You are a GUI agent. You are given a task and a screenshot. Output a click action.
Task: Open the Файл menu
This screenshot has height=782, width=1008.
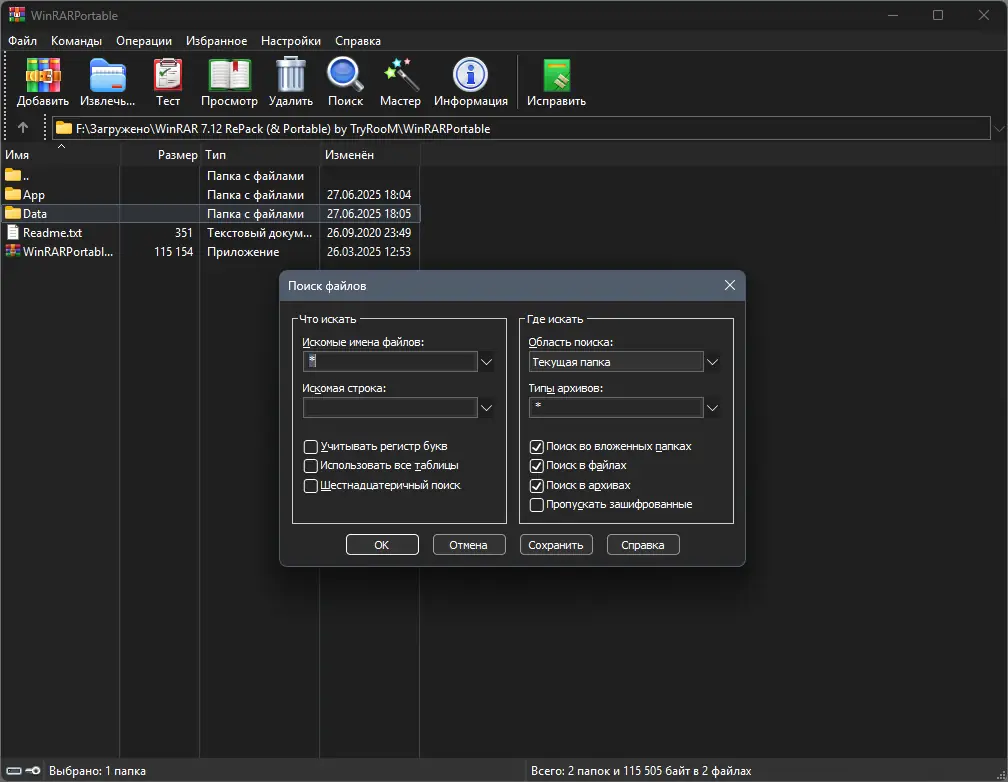click(x=22, y=41)
